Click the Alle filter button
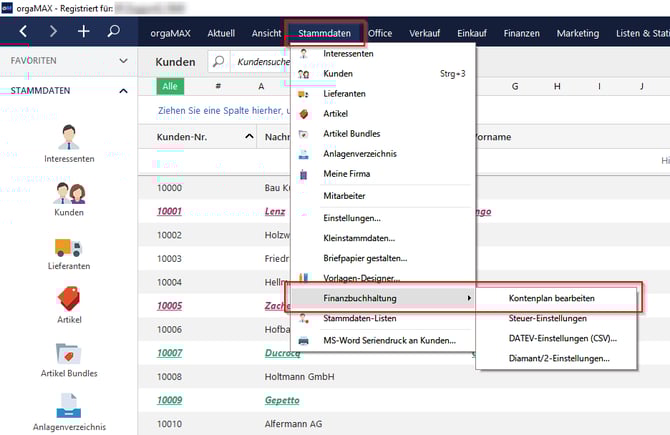670x435 pixels. [x=171, y=86]
